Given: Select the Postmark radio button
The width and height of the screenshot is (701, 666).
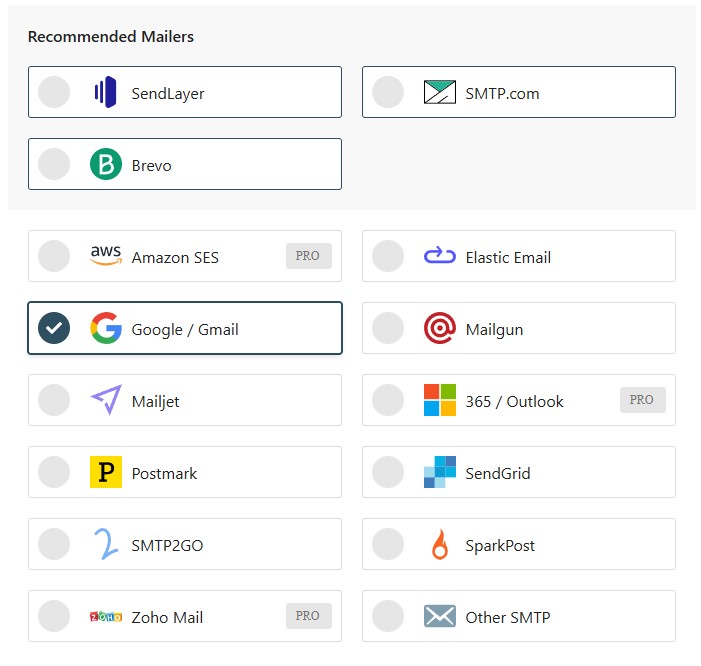Looking at the screenshot, I should pos(54,472).
